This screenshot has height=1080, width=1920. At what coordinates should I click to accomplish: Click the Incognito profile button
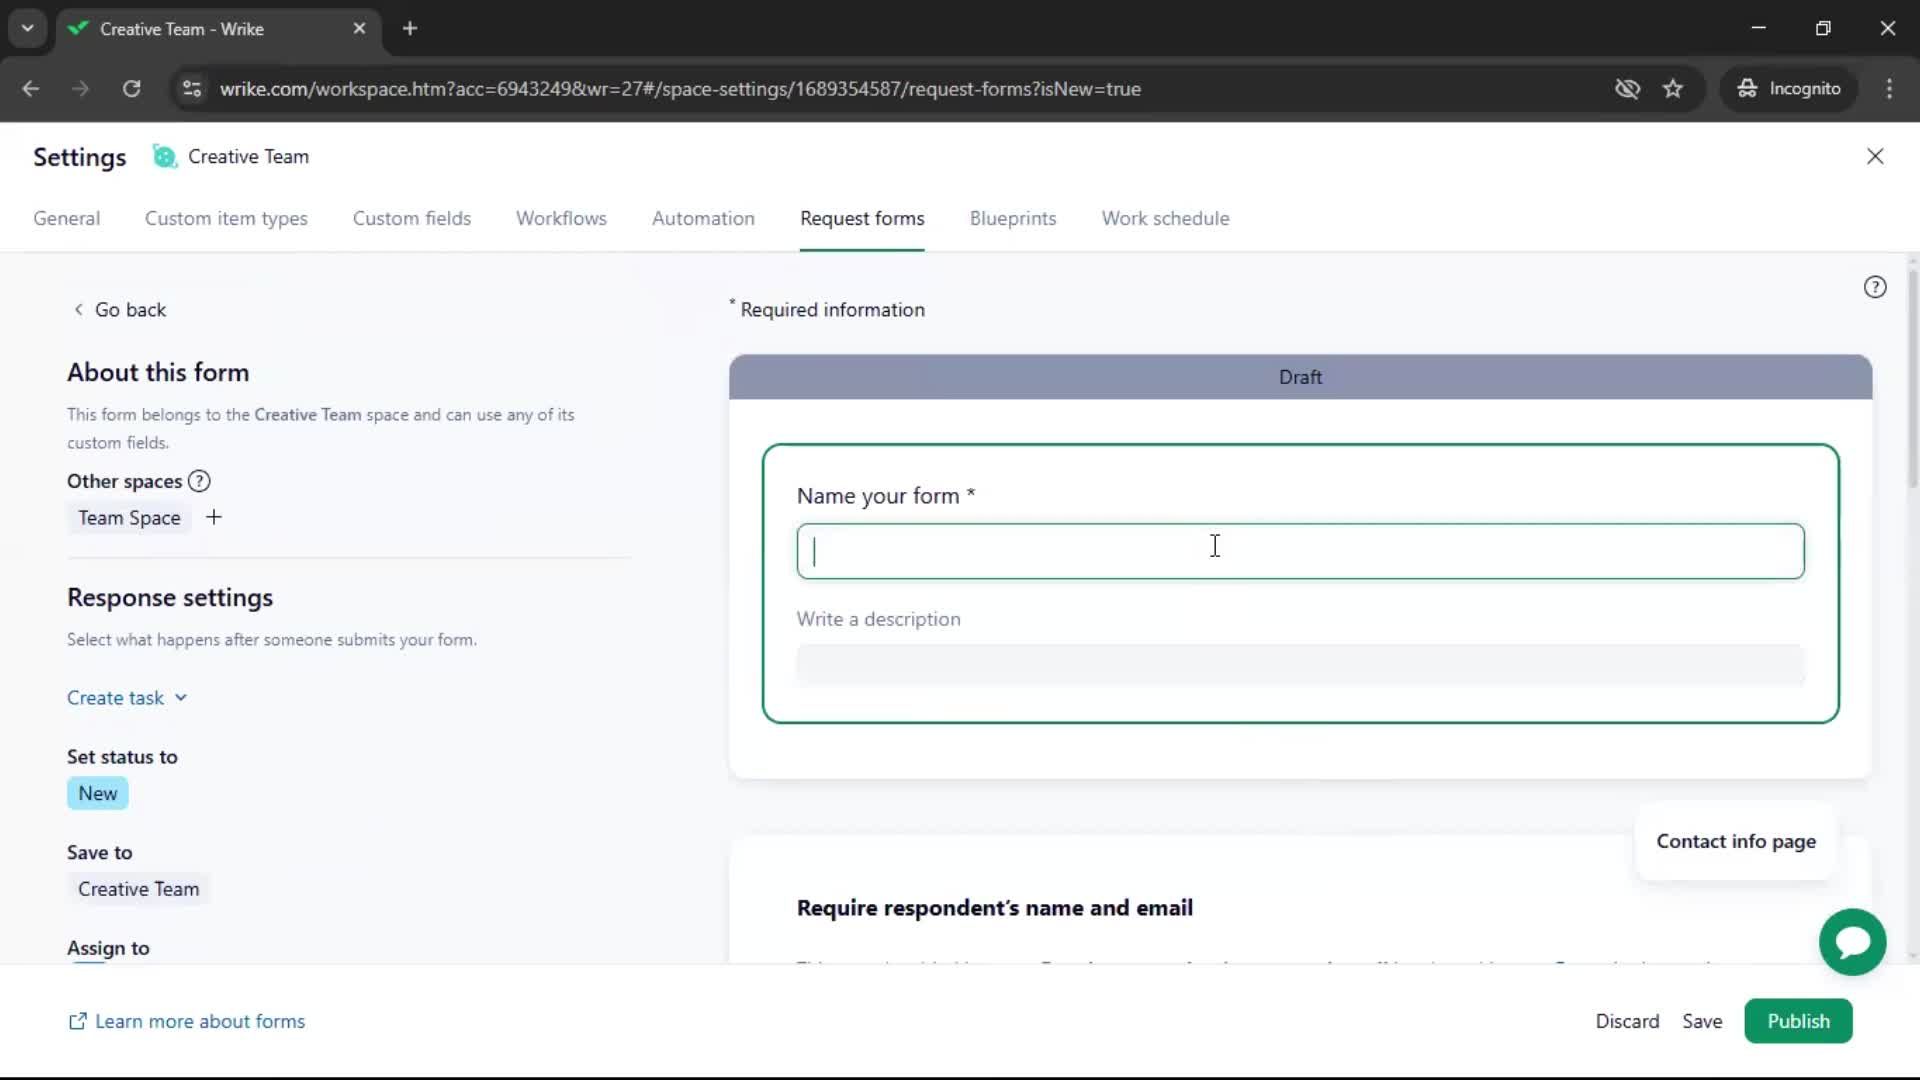pyautogui.click(x=1789, y=89)
